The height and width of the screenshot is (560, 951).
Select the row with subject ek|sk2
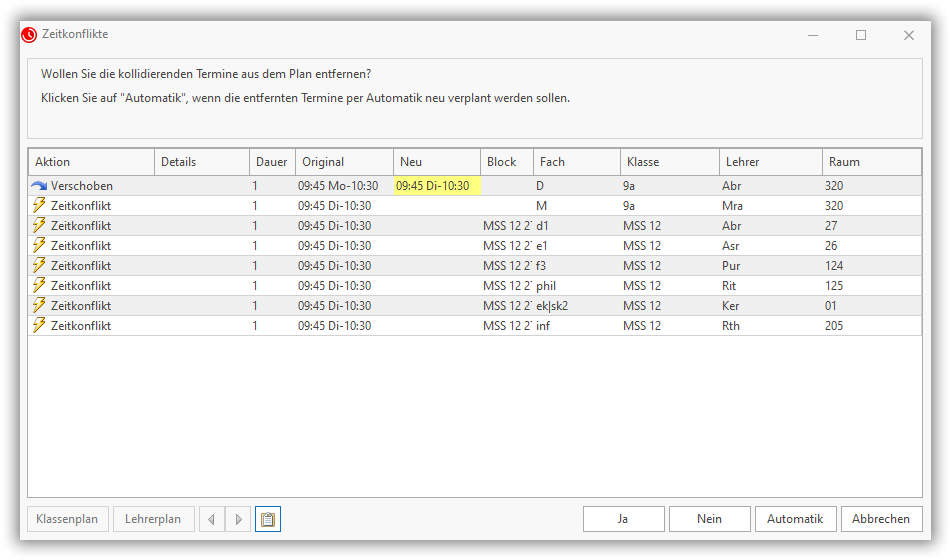[552, 306]
